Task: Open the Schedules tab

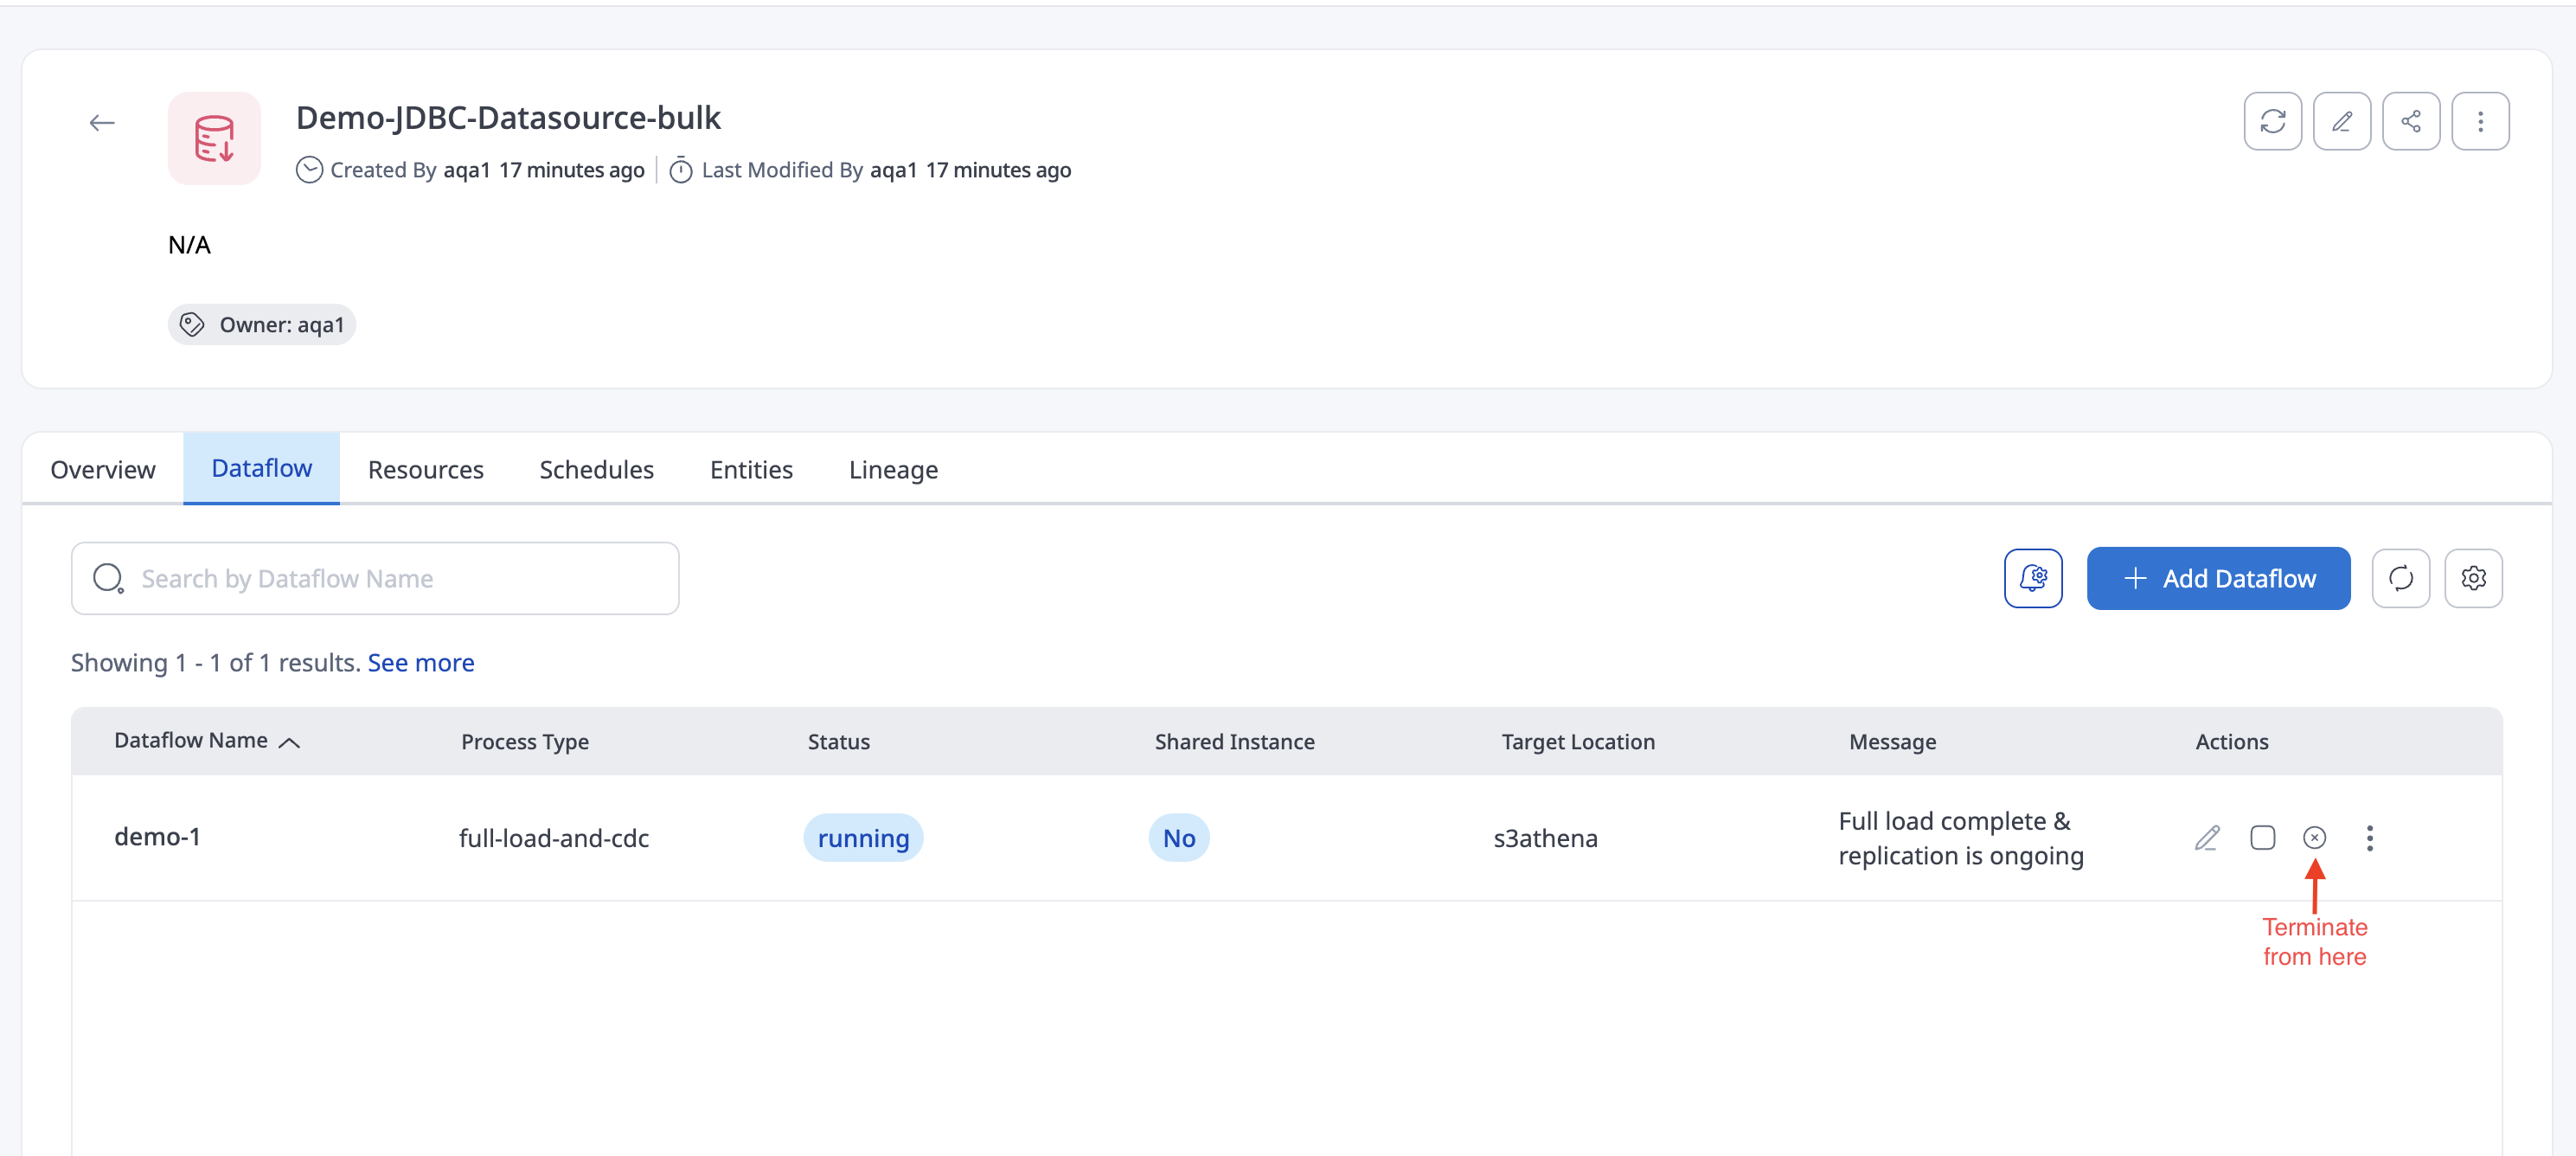Action: click(x=596, y=469)
